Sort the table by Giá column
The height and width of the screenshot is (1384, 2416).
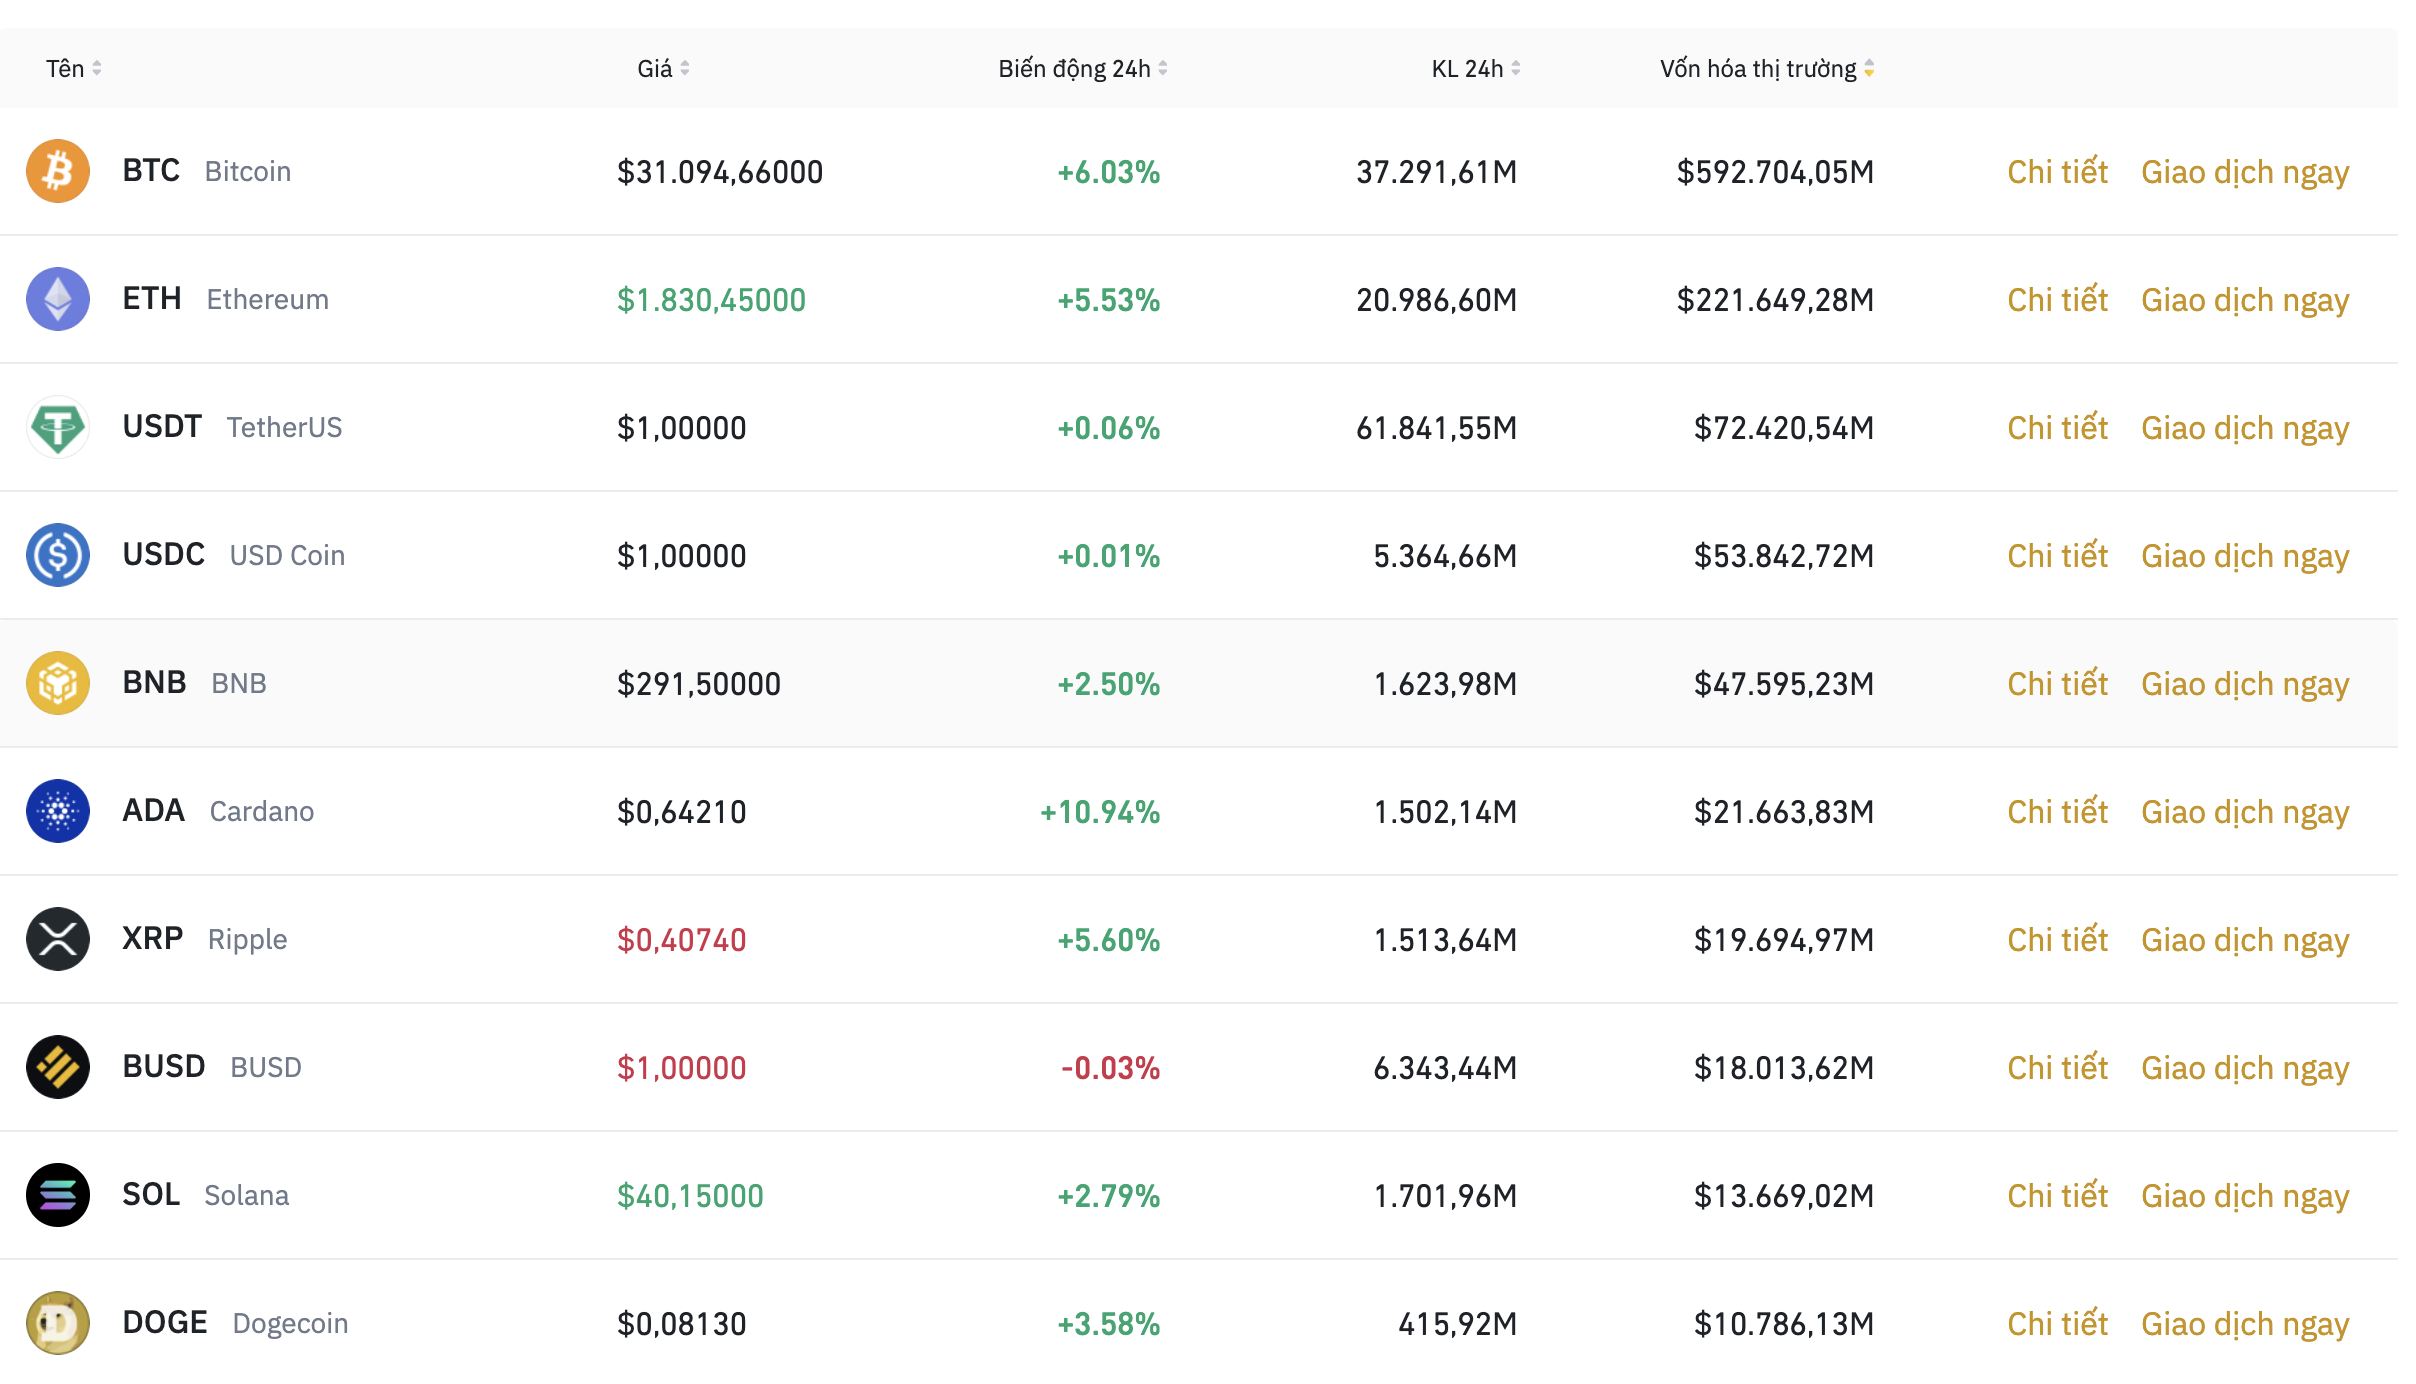664,68
